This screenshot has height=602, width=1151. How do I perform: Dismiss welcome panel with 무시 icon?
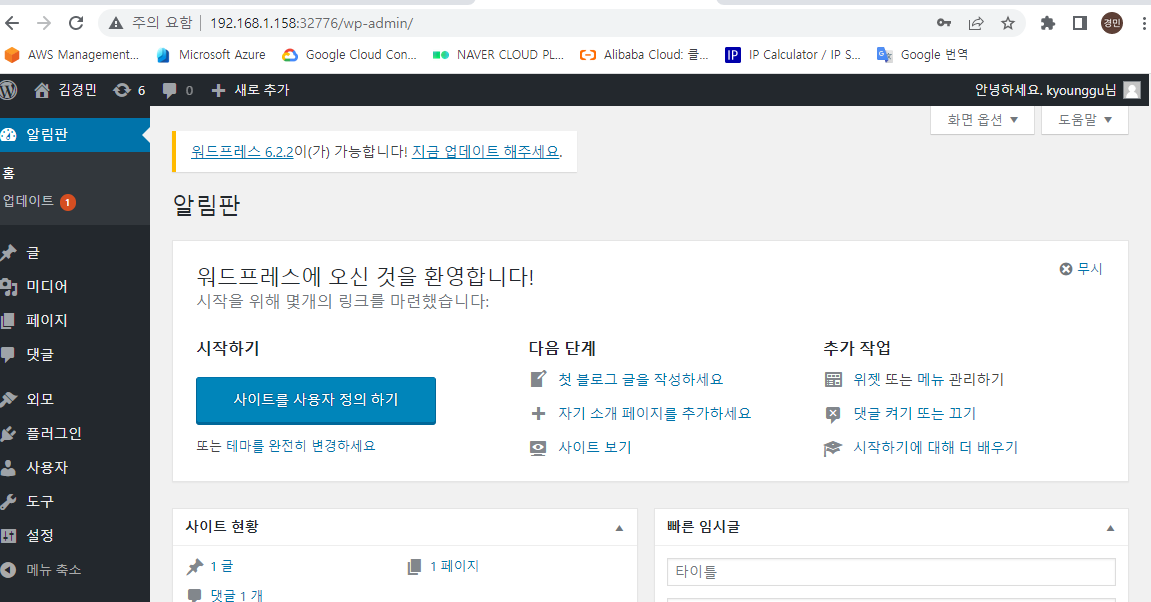pyautogui.click(x=1081, y=269)
